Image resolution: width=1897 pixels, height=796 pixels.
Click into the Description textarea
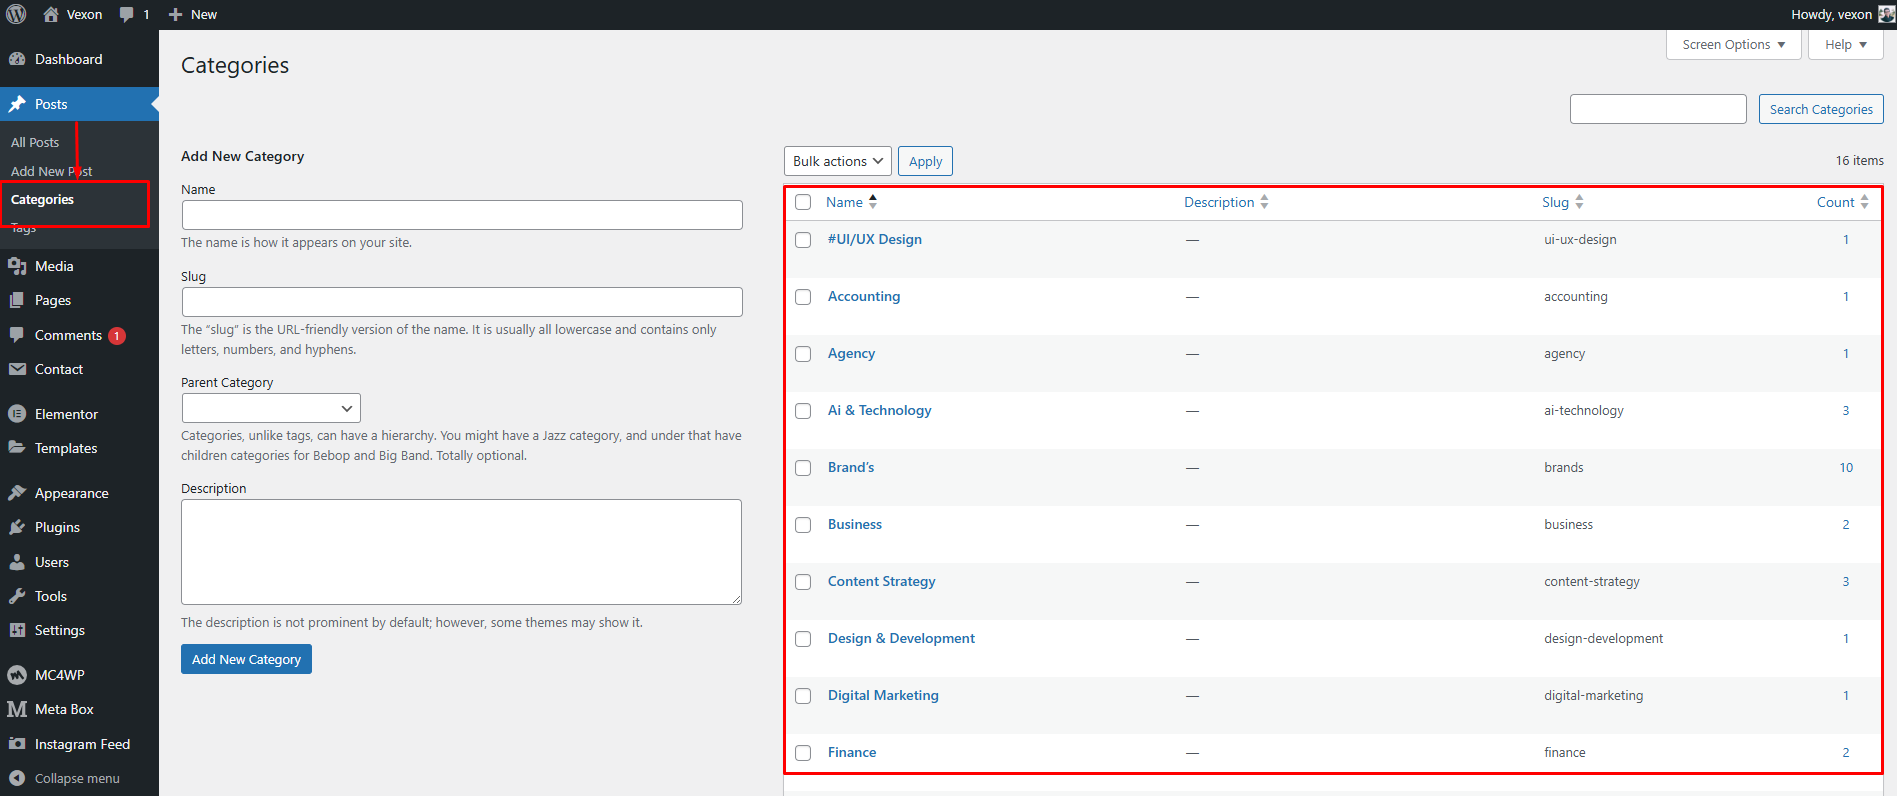tap(461, 552)
